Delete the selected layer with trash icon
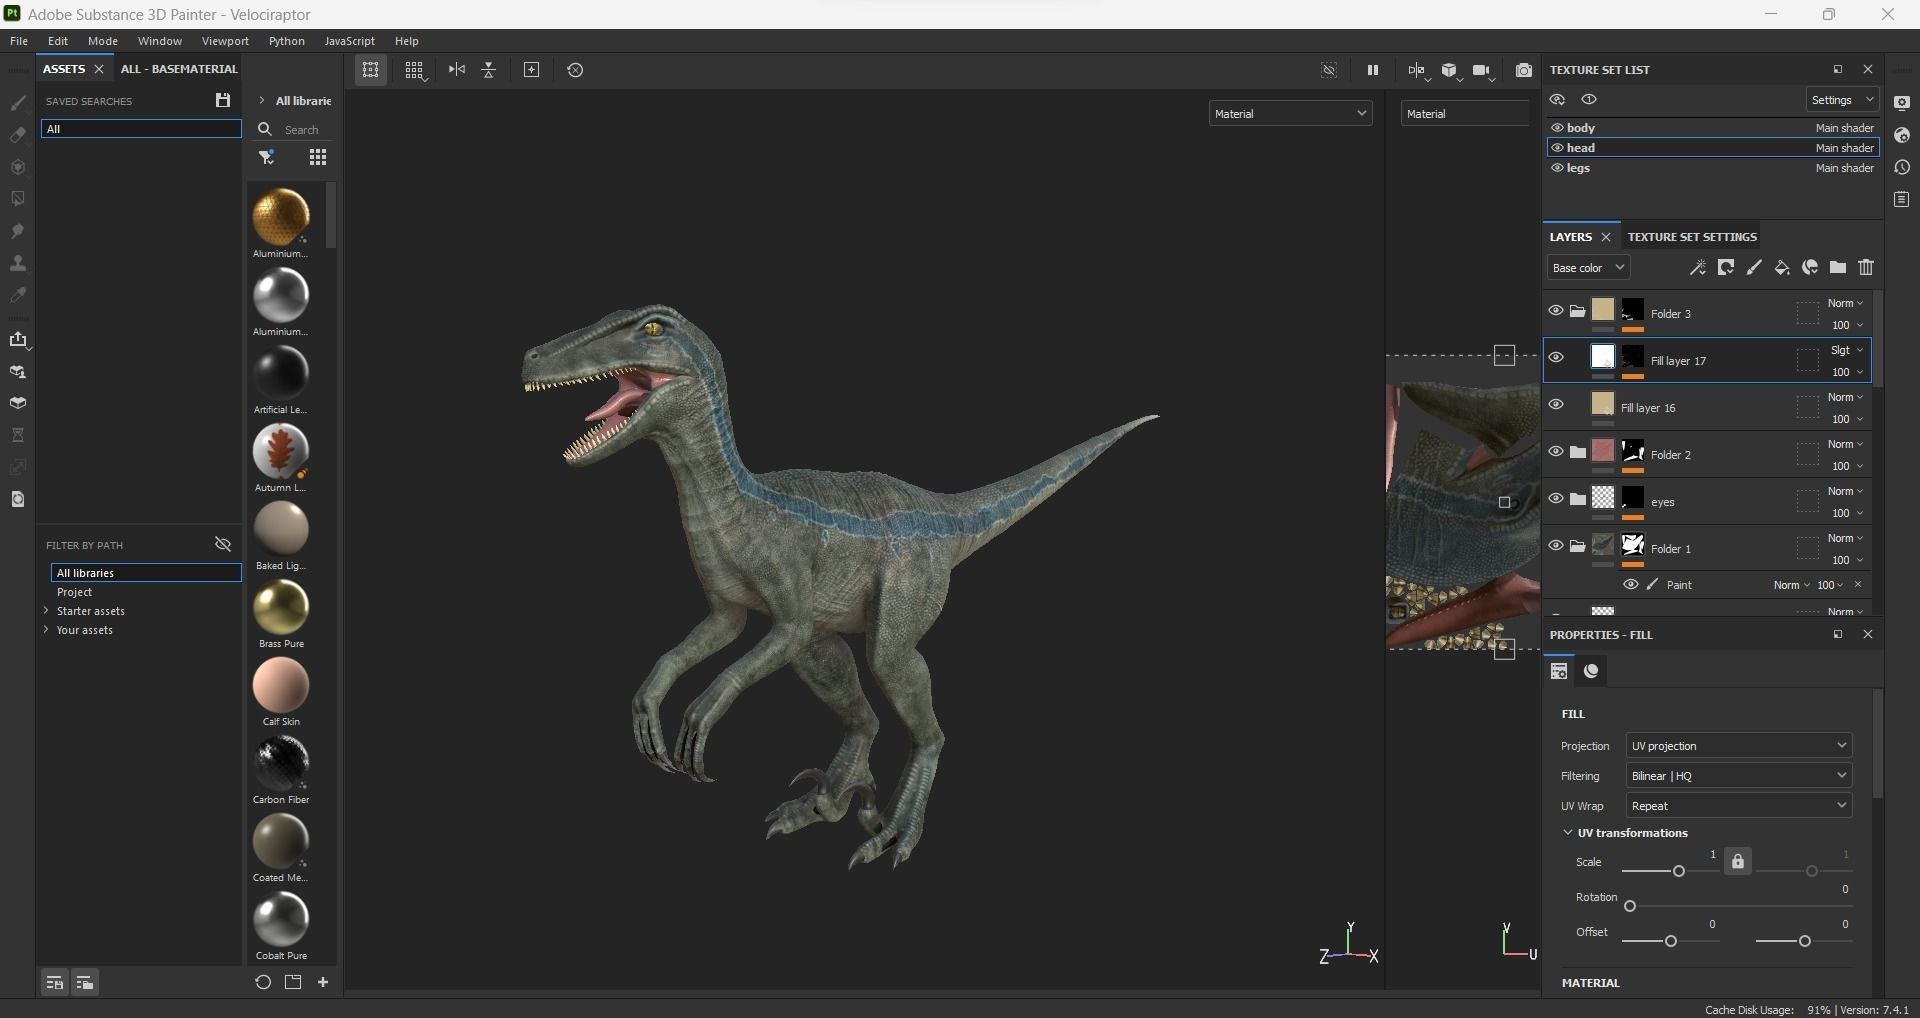This screenshot has height=1018, width=1920. point(1866,267)
